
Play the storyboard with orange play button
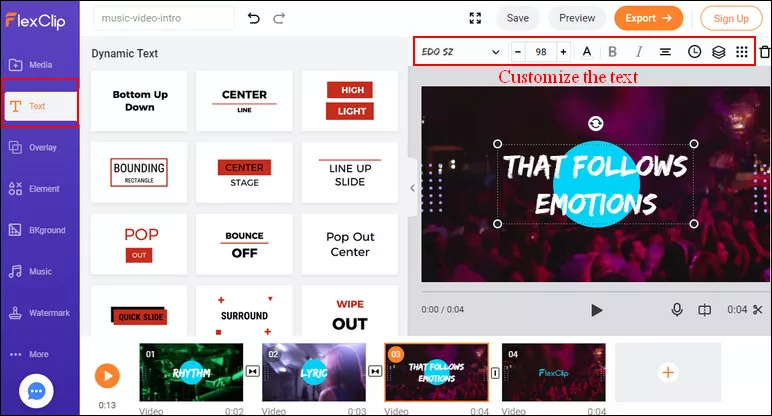point(107,376)
